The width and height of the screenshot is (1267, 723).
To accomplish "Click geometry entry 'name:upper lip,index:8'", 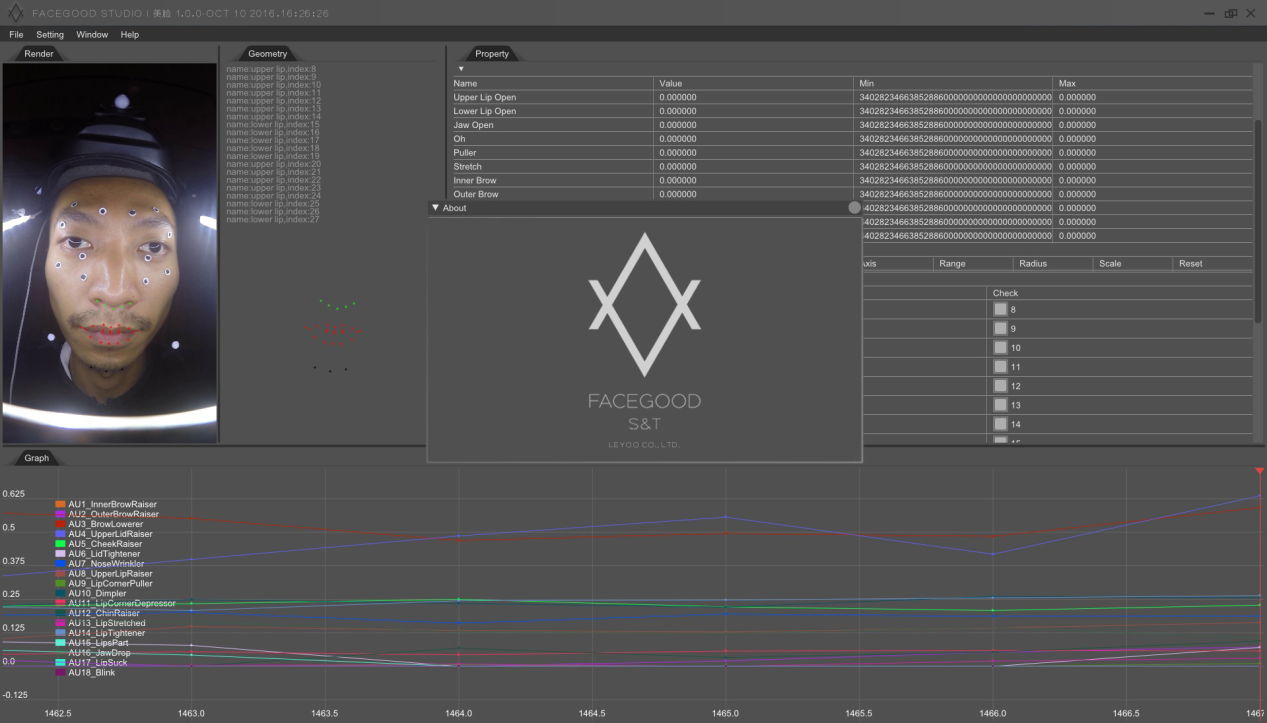I will point(271,69).
